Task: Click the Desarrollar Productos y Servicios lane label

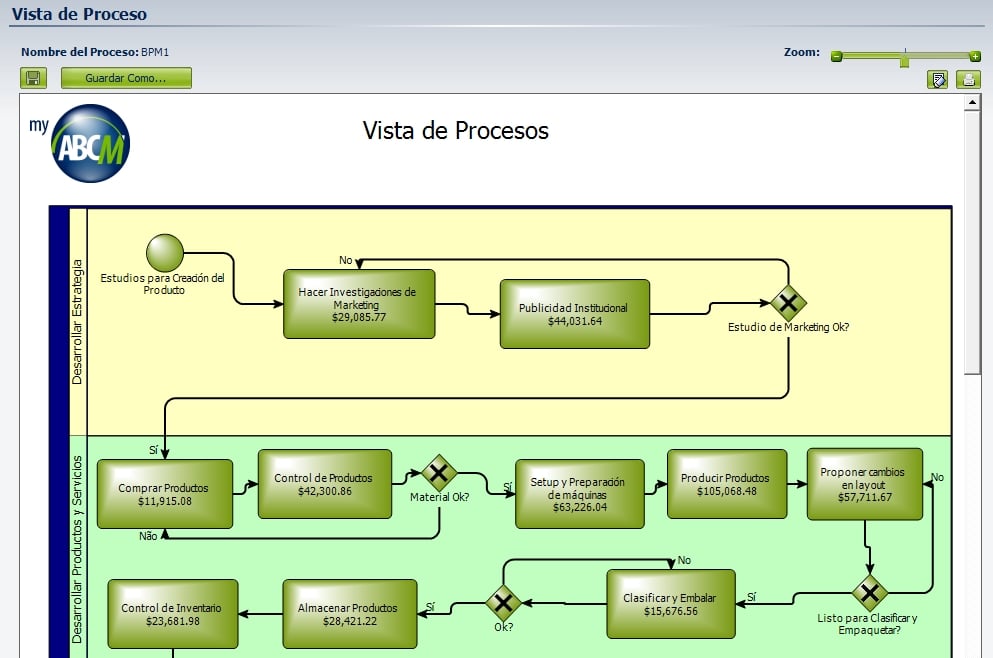Action: point(77,549)
